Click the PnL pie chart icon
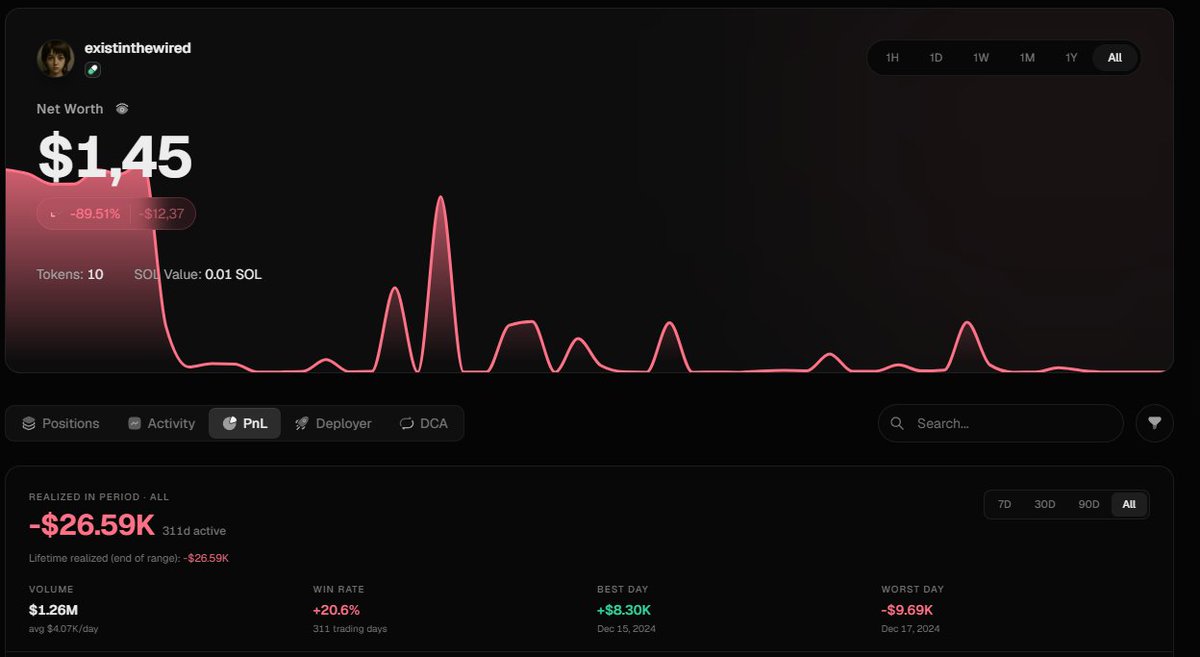Image resolution: width=1200 pixels, height=657 pixels. (x=229, y=424)
